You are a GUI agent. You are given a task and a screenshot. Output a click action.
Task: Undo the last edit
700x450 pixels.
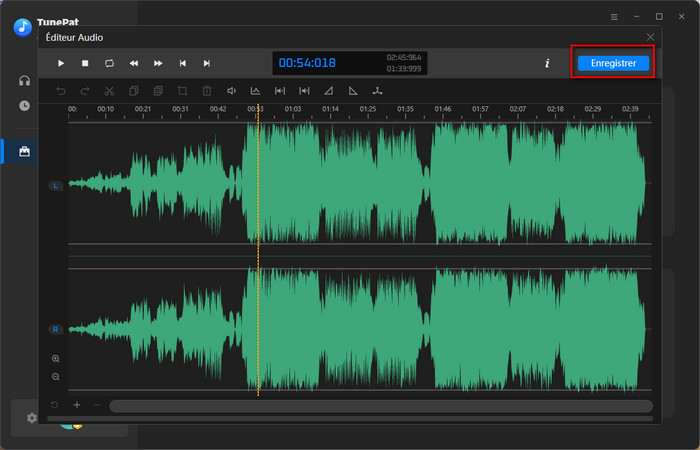tap(61, 91)
